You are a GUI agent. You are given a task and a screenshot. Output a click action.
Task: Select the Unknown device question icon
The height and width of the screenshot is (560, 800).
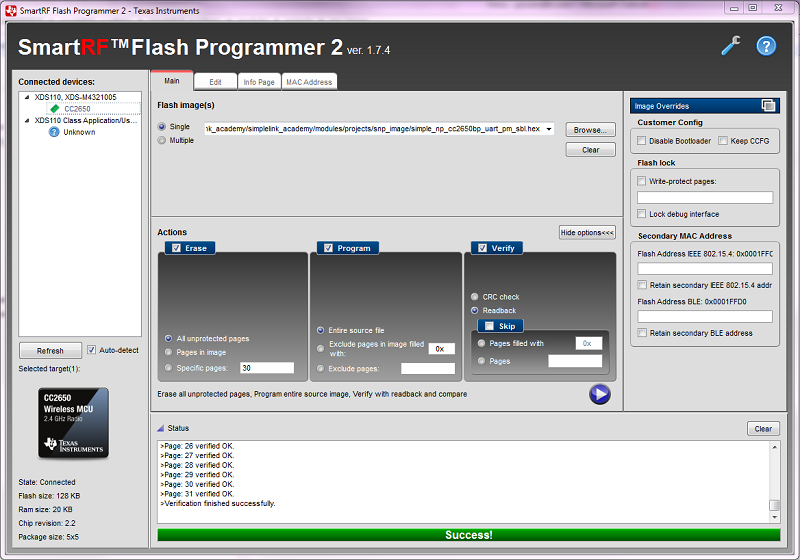(54, 132)
